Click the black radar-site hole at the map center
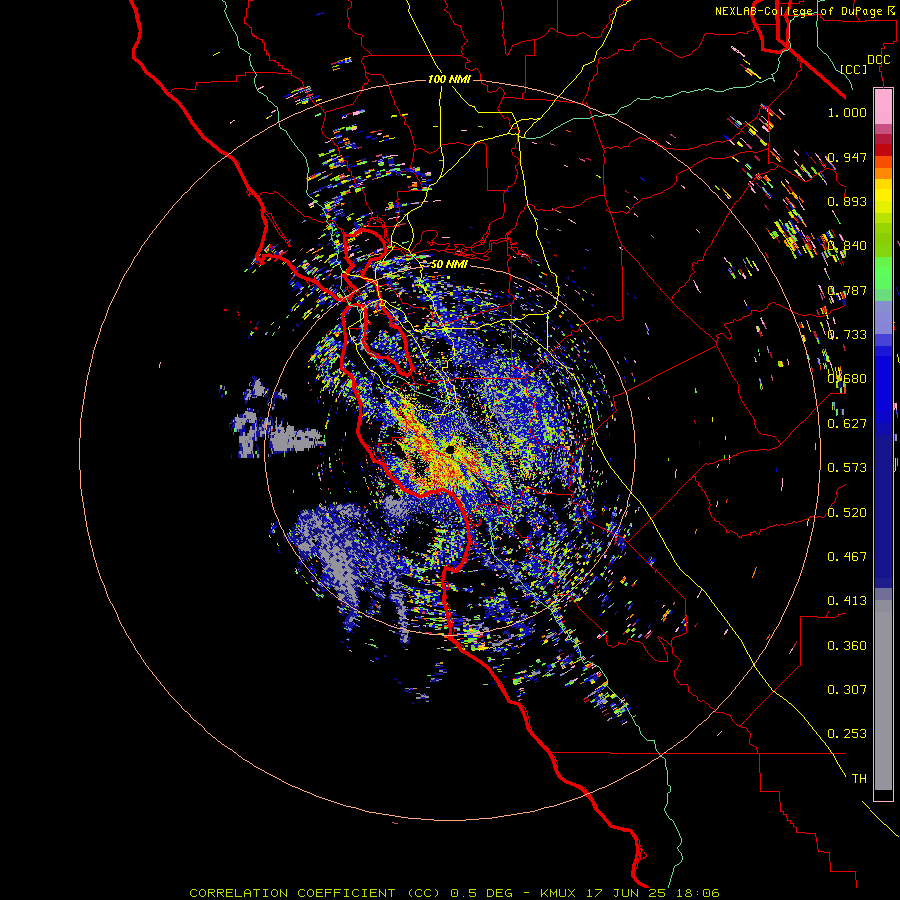This screenshot has height=900, width=900. coord(450,449)
